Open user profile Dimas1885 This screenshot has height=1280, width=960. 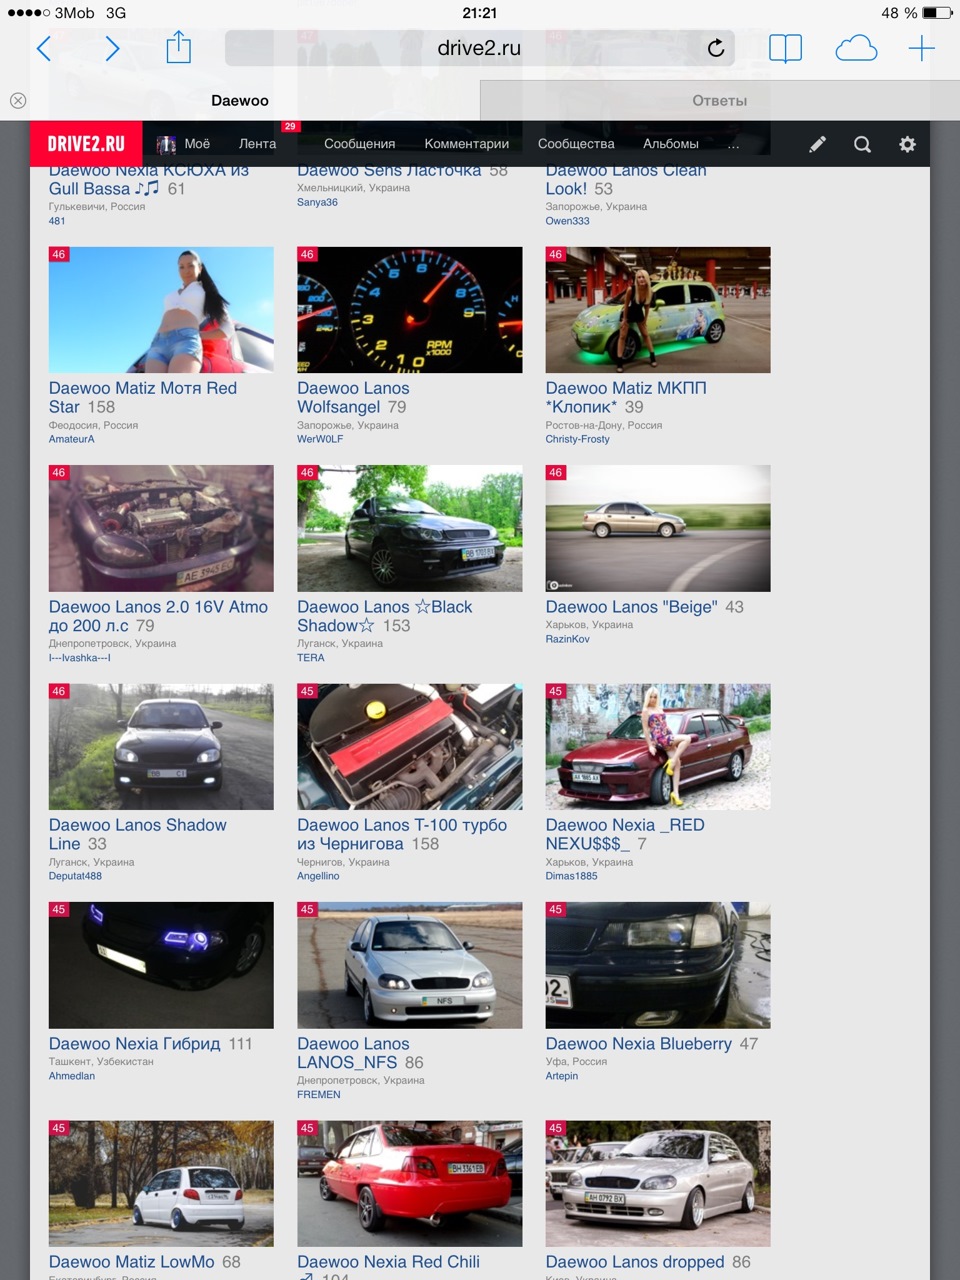(571, 876)
